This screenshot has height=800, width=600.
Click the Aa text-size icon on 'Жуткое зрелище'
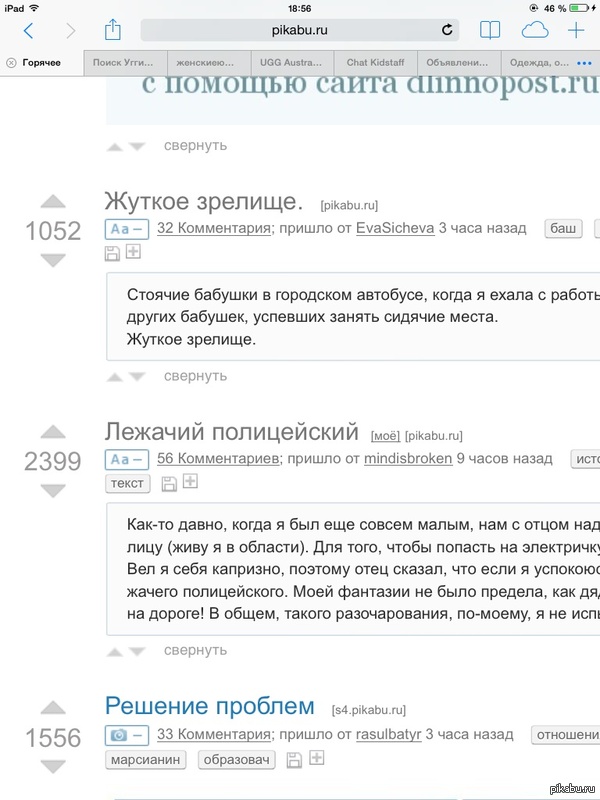coord(120,228)
